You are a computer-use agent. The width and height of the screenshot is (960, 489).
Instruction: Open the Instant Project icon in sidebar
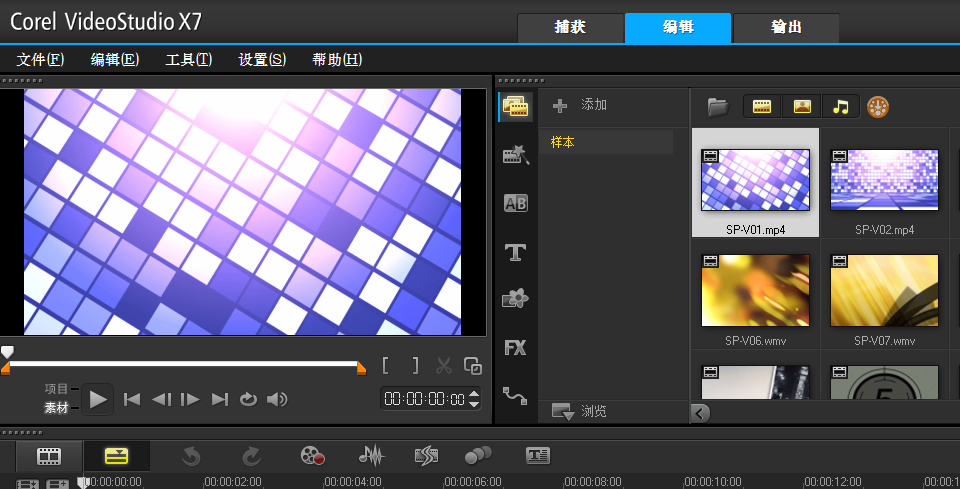(516, 155)
